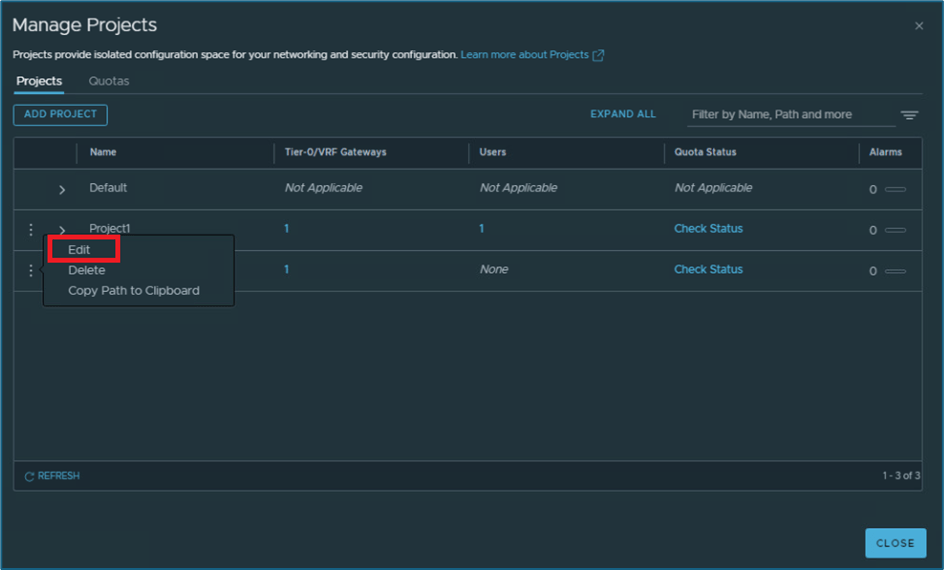Screen dimensions: 944x570
Task: Open Check Status link for Project1
Action: (708, 229)
